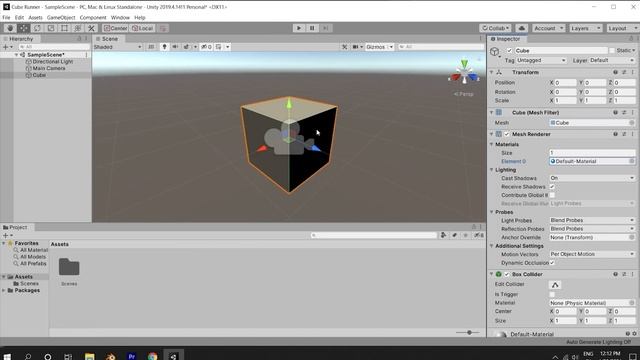The image size is (640, 360).
Task: Open Account menu
Action: pos(548,28)
